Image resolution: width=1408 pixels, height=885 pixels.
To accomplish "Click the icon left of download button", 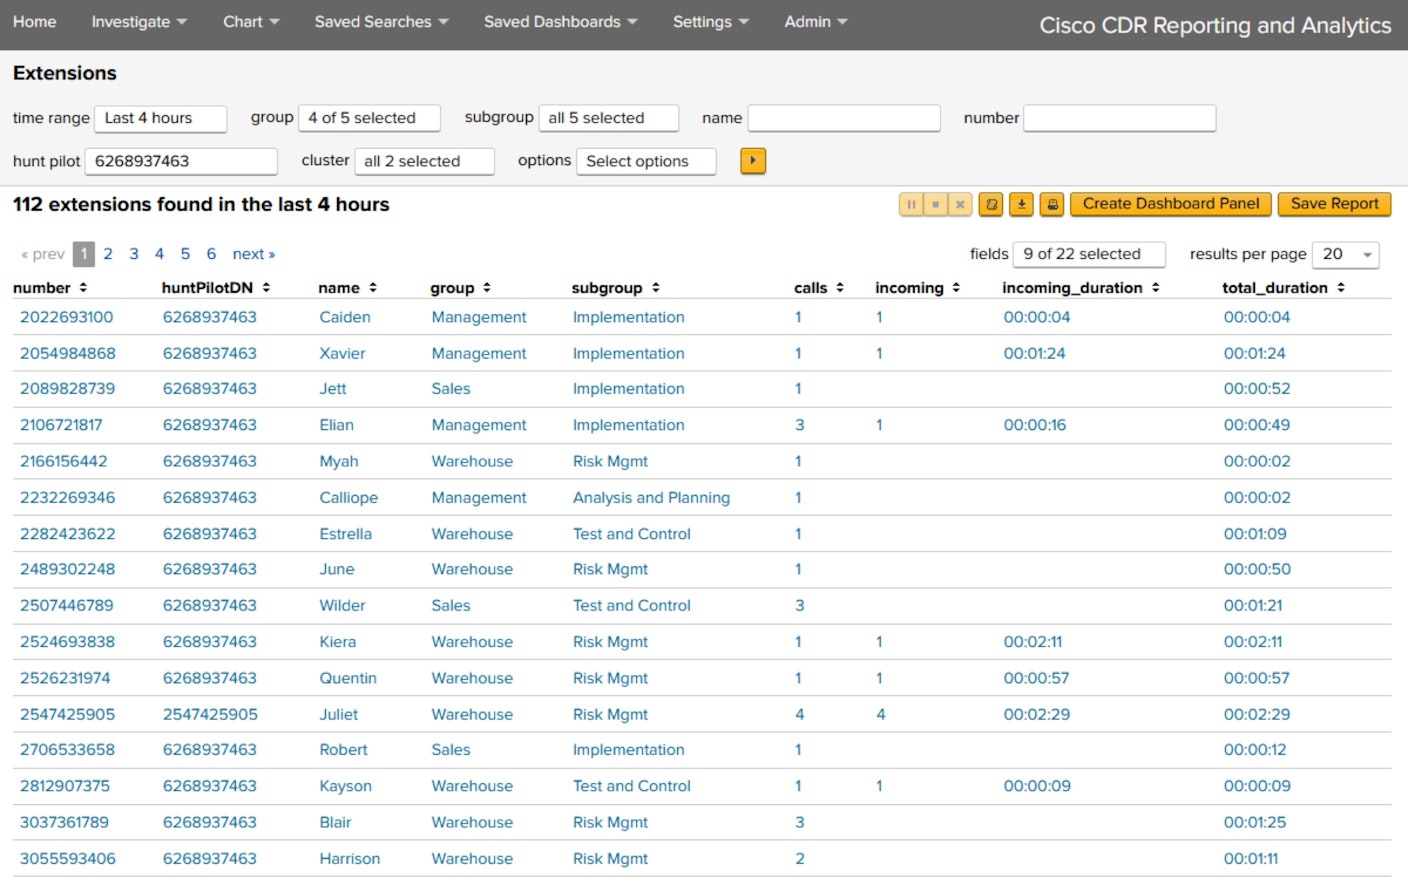I will [x=991, y=205].
